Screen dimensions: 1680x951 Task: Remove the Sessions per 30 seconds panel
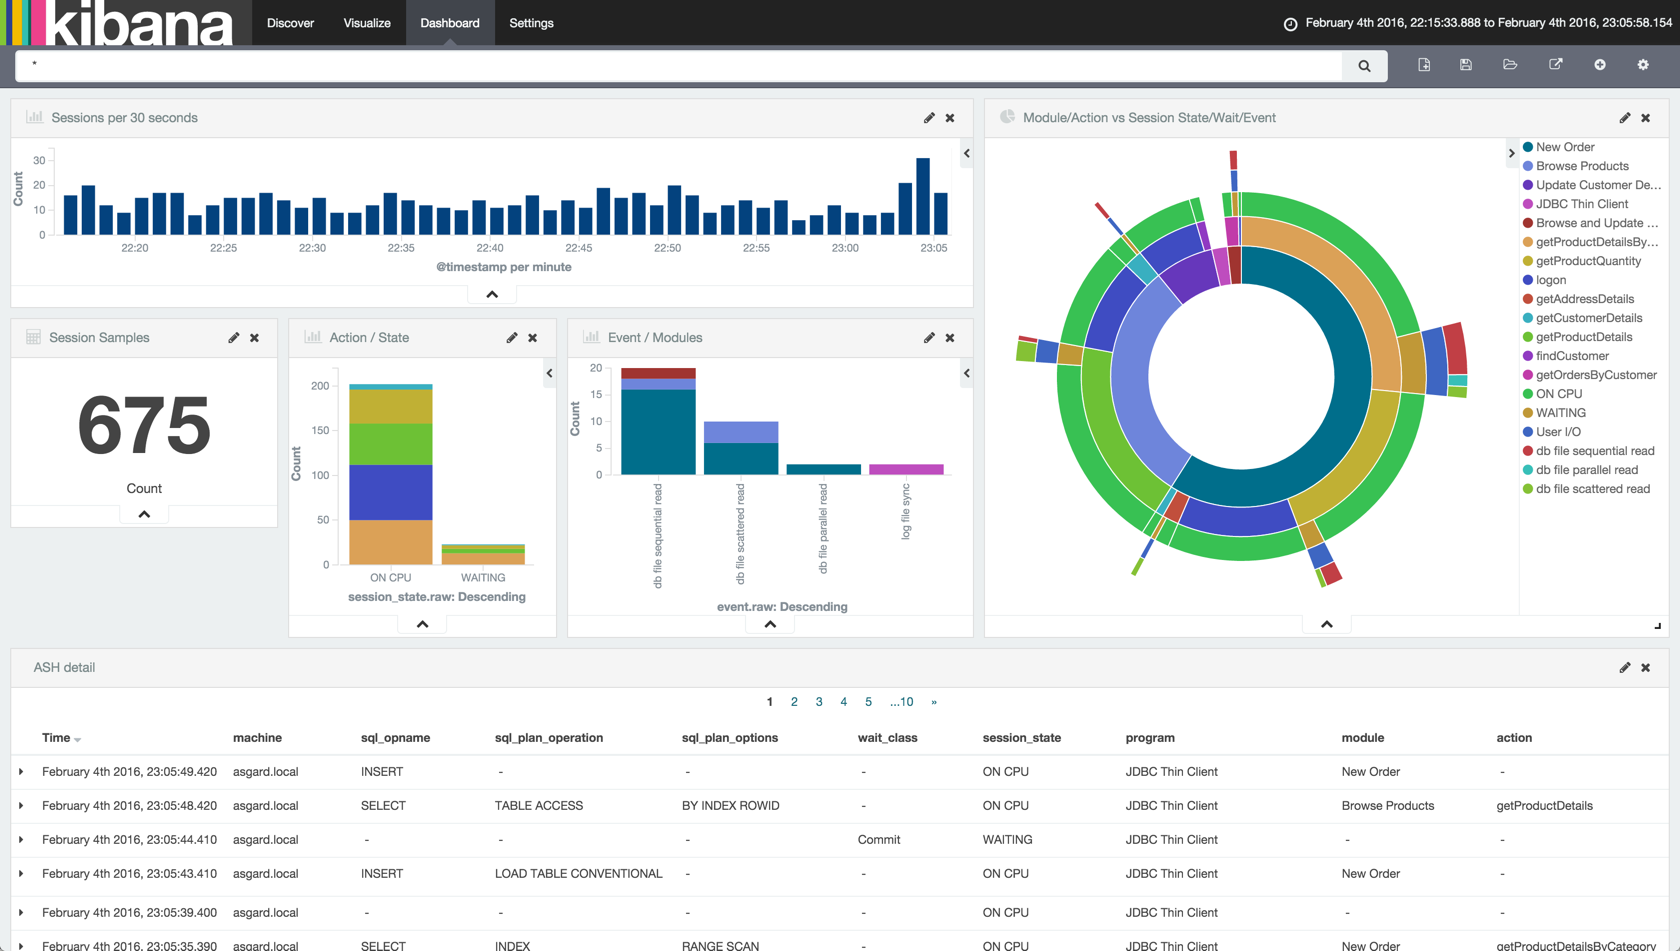click(950, 118)
